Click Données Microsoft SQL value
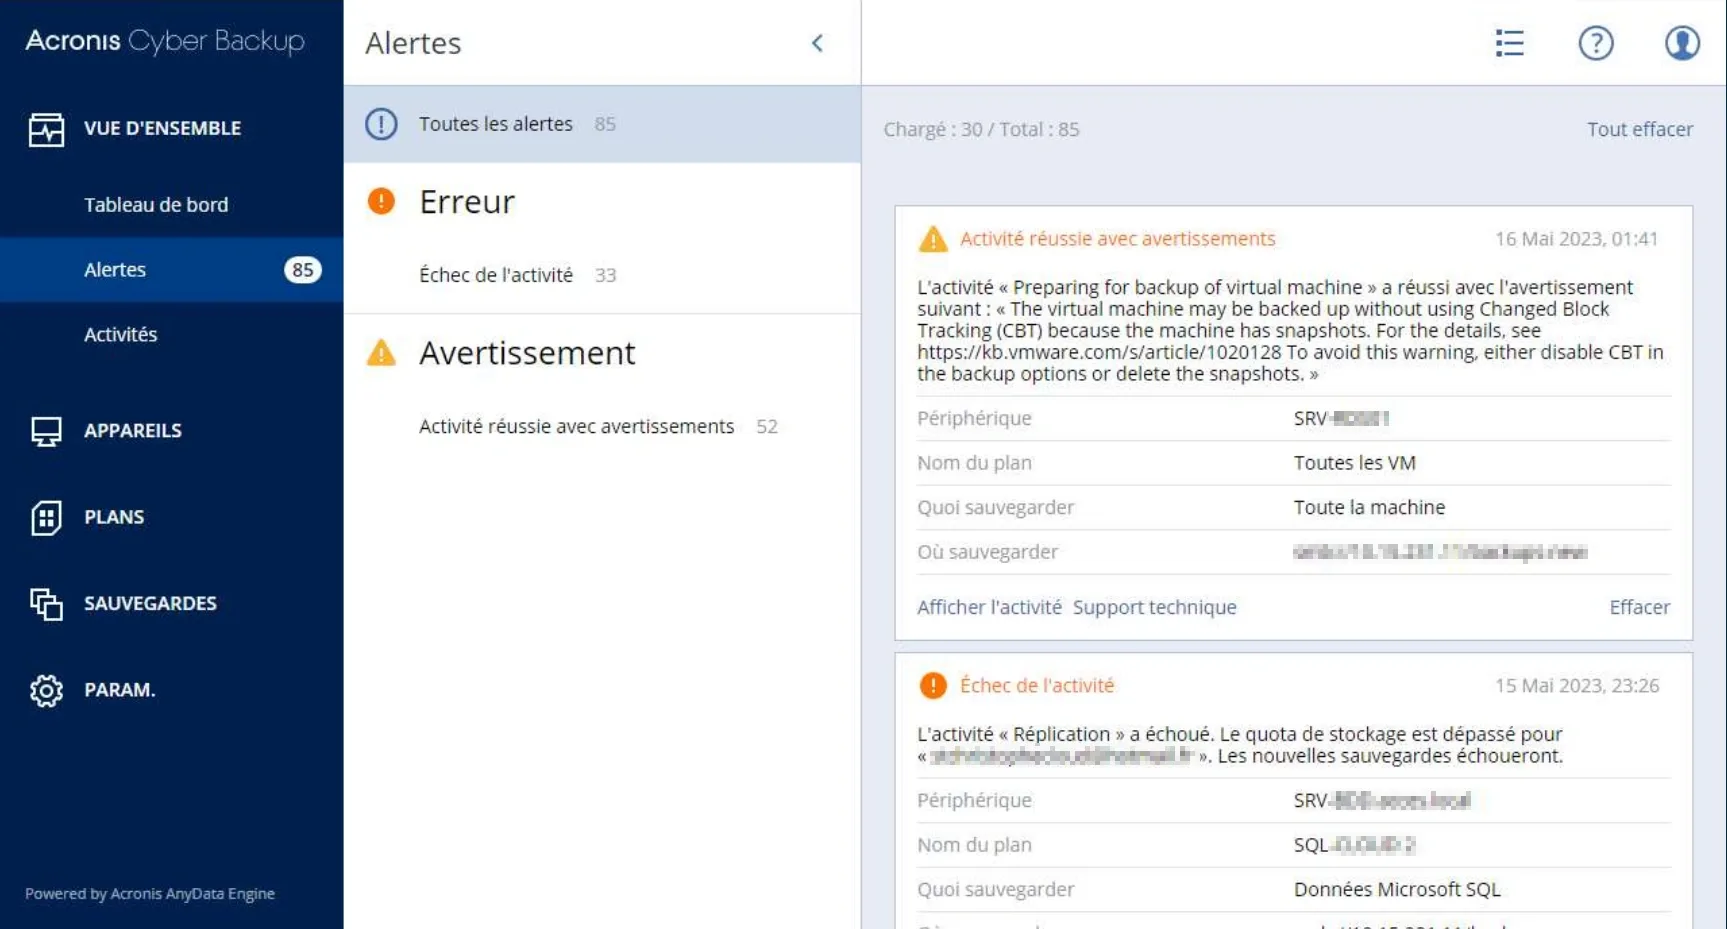This screenshot has height=929, width=1727. [x=1397, y=889]
